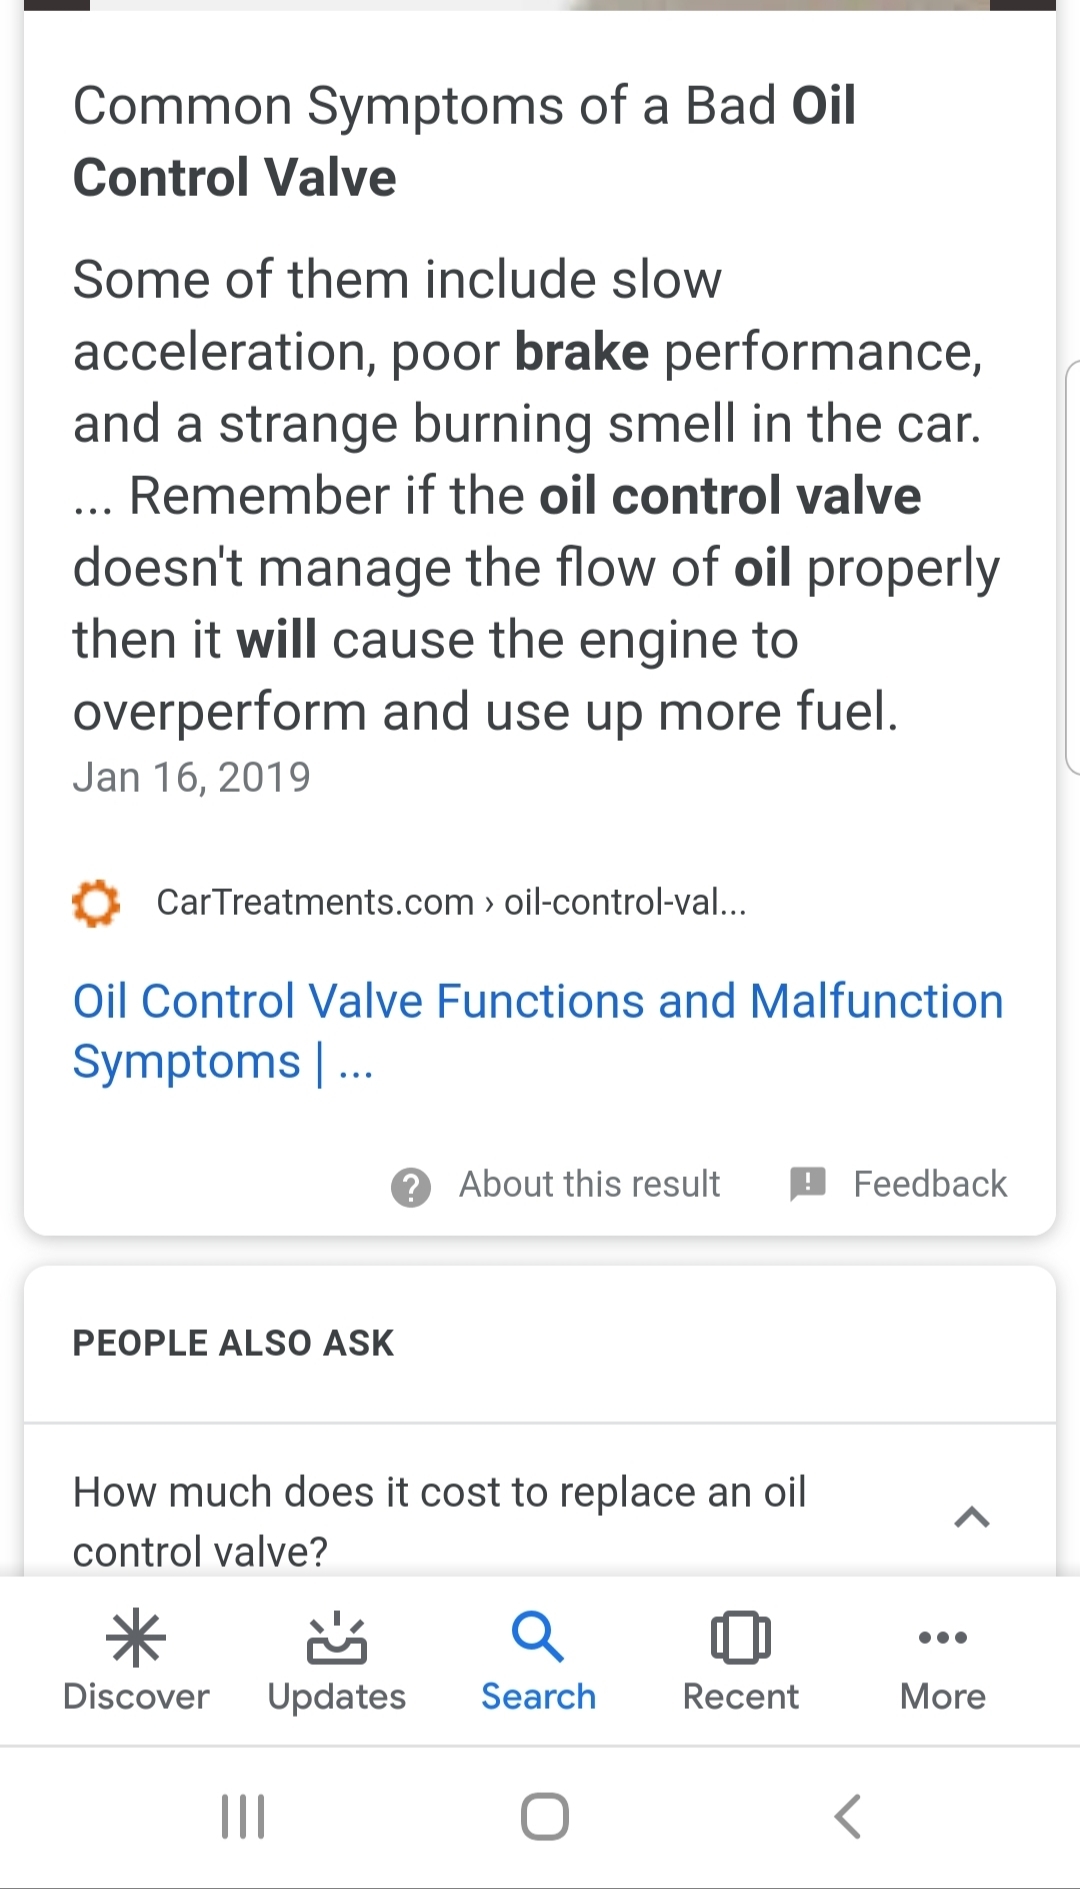Tap the CarTreatments.com breadcrumb URL
Image resolution: width=1080 pixels, height=1889 pixels.
pyautogui.click(x=451, y=903)
